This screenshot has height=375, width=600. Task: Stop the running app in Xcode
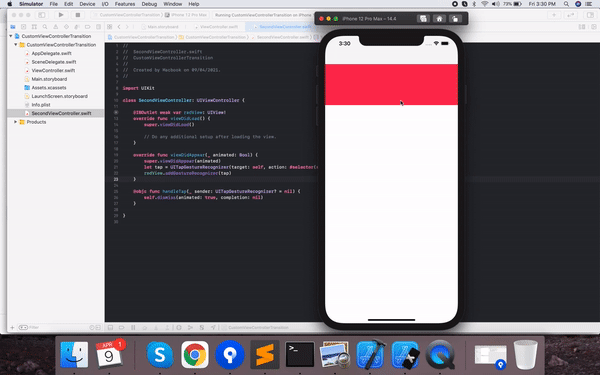(78, 15)
